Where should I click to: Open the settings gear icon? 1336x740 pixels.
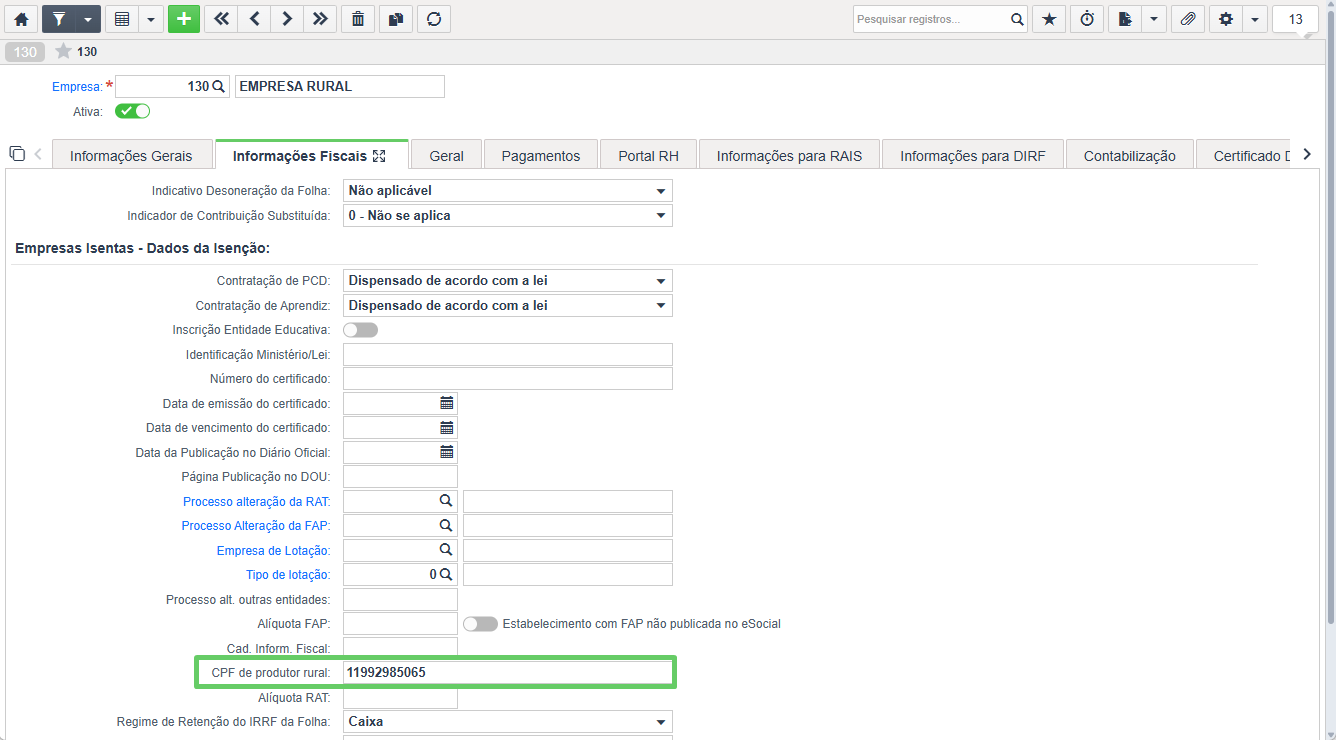(x=1226, y=19)
